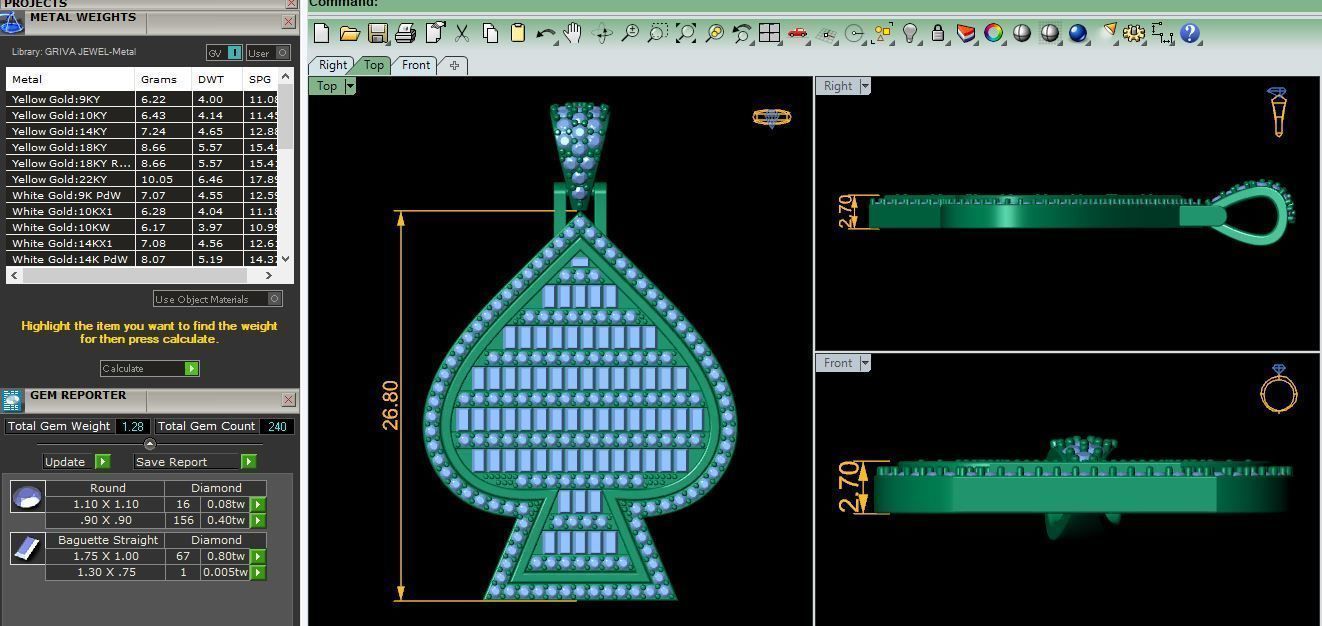
Task: Click the red car icon
Action: pyautogui.click(x=797, y=33)
